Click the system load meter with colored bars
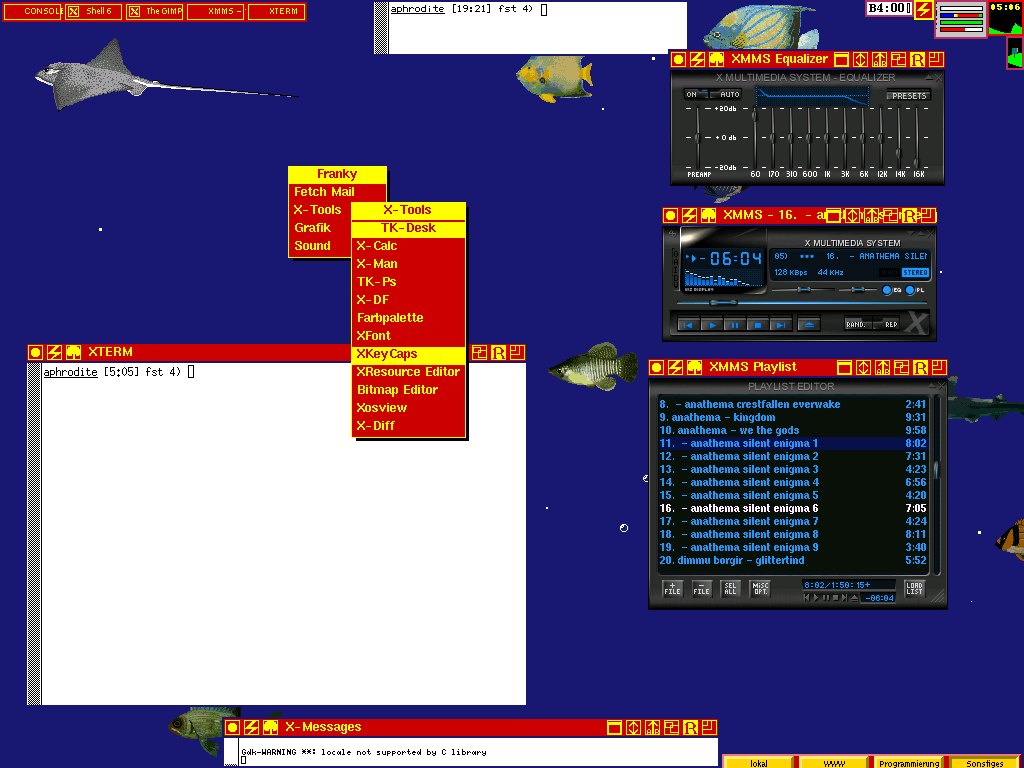This screenshot has height=768, width=1024. [961, 20]
